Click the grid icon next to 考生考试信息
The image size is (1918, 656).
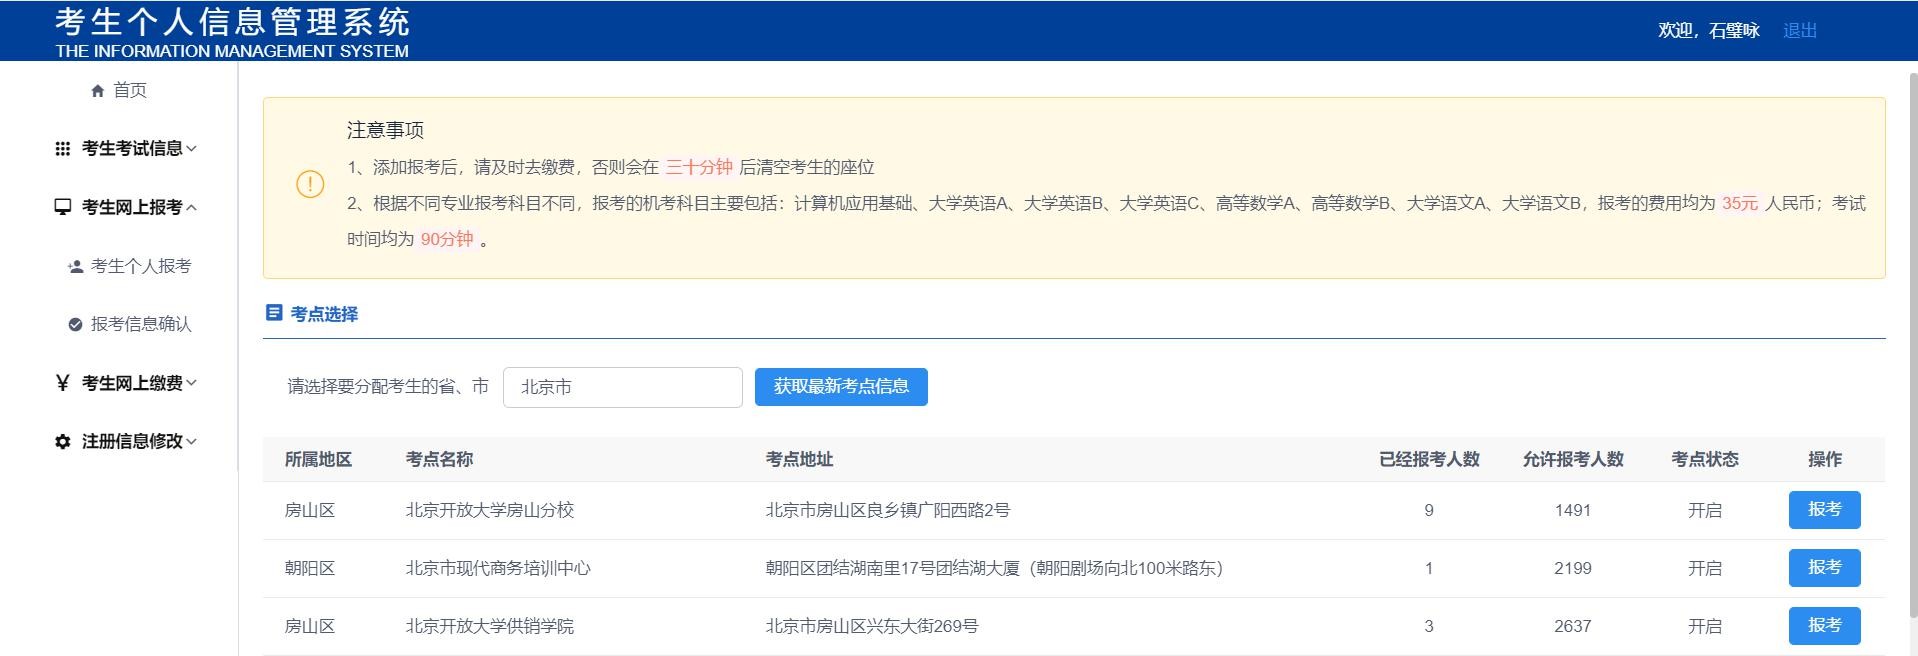[x=62, y=149]
